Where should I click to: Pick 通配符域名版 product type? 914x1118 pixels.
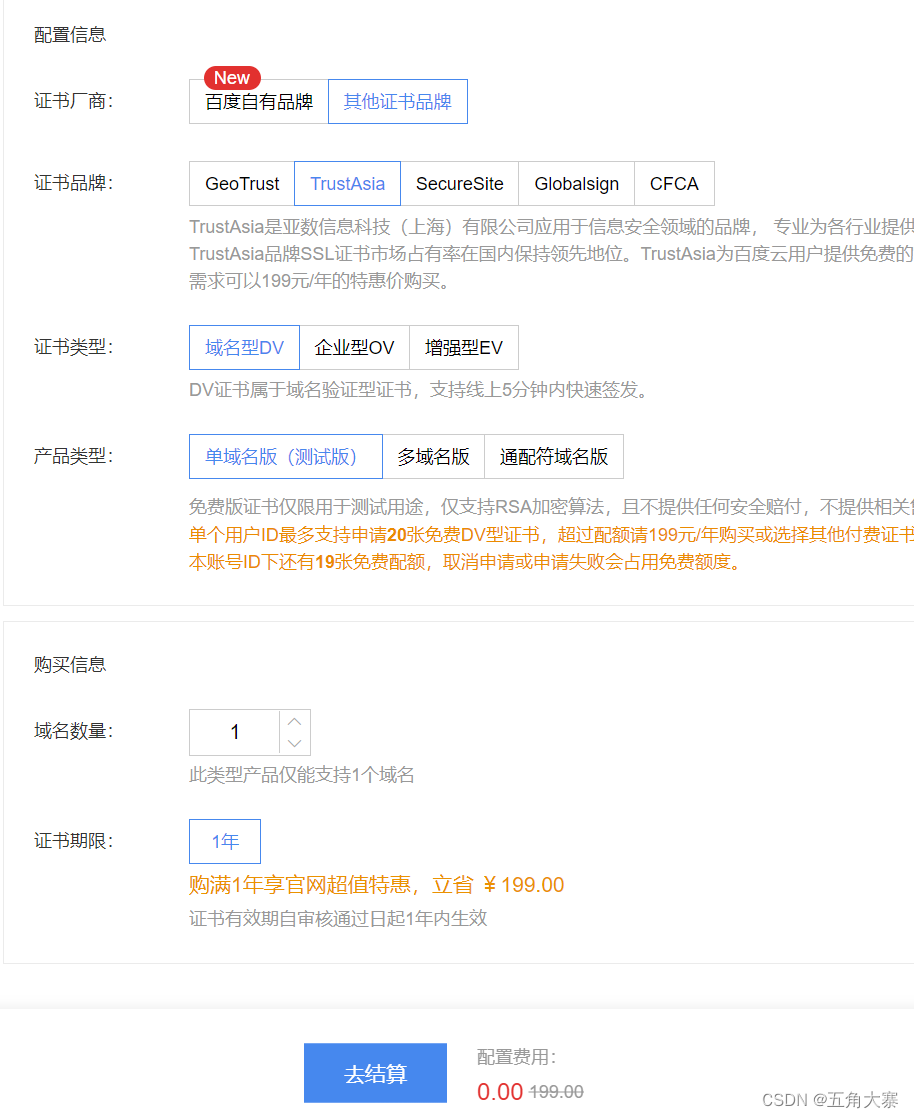553,456
